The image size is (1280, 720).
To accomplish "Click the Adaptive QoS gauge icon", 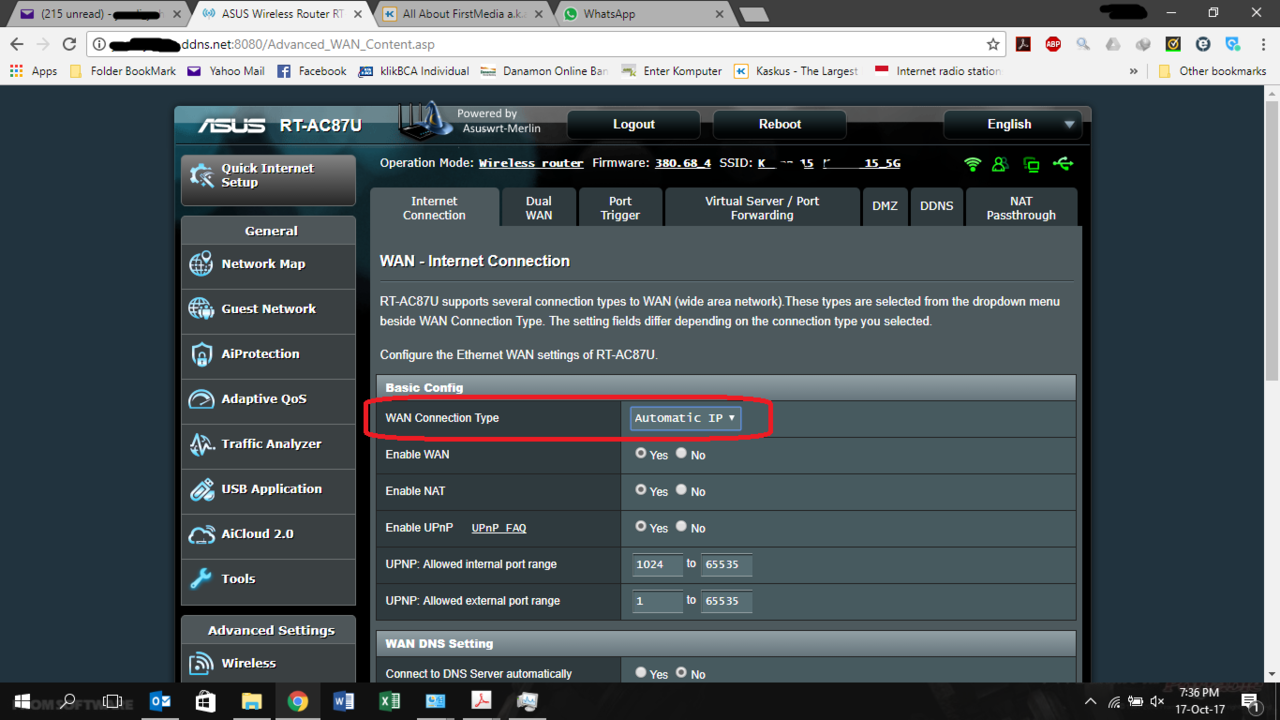I will tap(201, 399).
